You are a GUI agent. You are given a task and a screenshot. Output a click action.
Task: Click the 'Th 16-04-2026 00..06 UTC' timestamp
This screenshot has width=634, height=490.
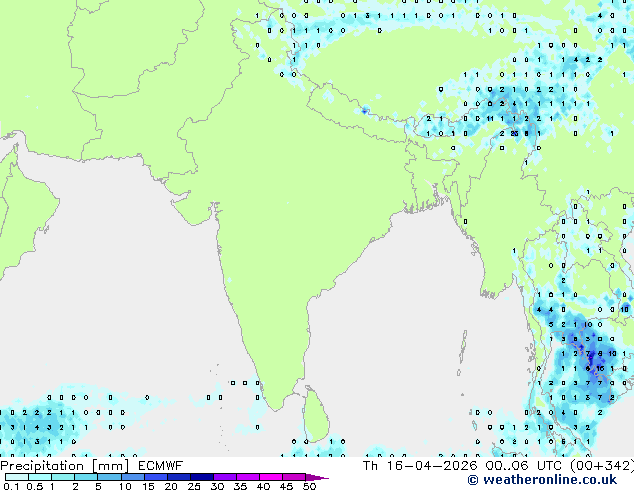pos(464,466)
